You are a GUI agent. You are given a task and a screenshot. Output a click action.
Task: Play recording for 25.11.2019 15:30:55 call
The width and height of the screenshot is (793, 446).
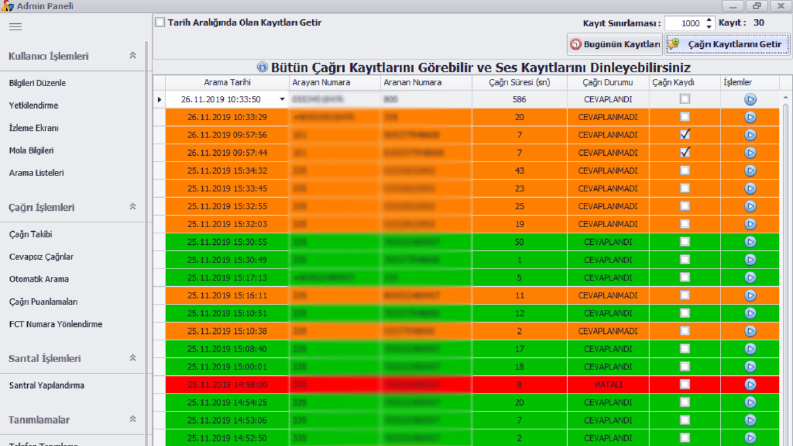pyautogui.click(x=750, y=242)
